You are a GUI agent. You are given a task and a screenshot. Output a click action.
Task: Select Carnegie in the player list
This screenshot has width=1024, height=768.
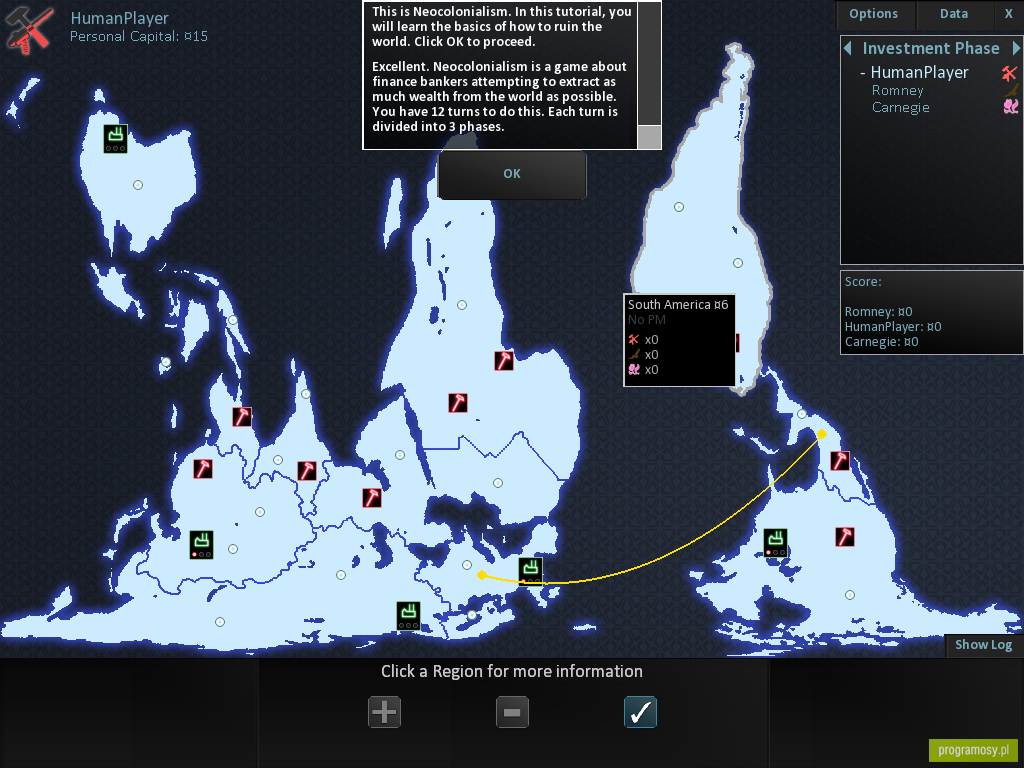coord(901,107)
